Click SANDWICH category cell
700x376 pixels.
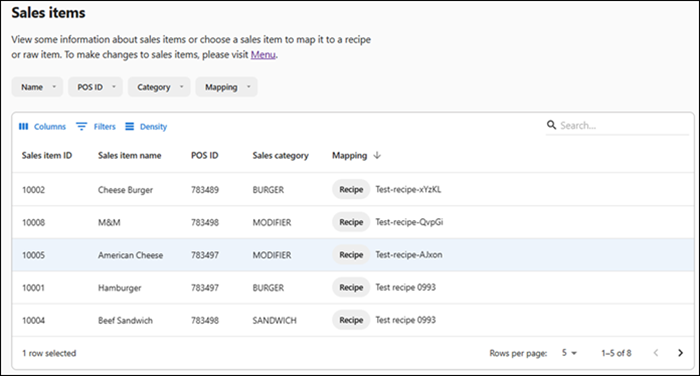coord(275,320)
